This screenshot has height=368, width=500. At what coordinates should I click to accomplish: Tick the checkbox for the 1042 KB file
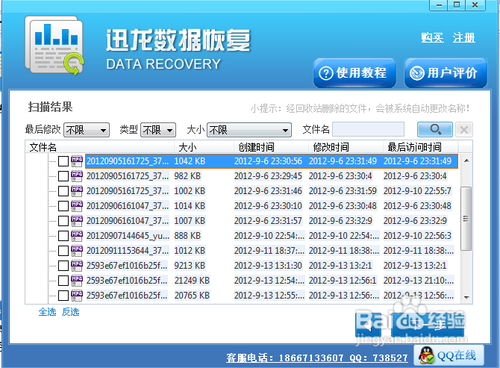(x=63, y=161)
